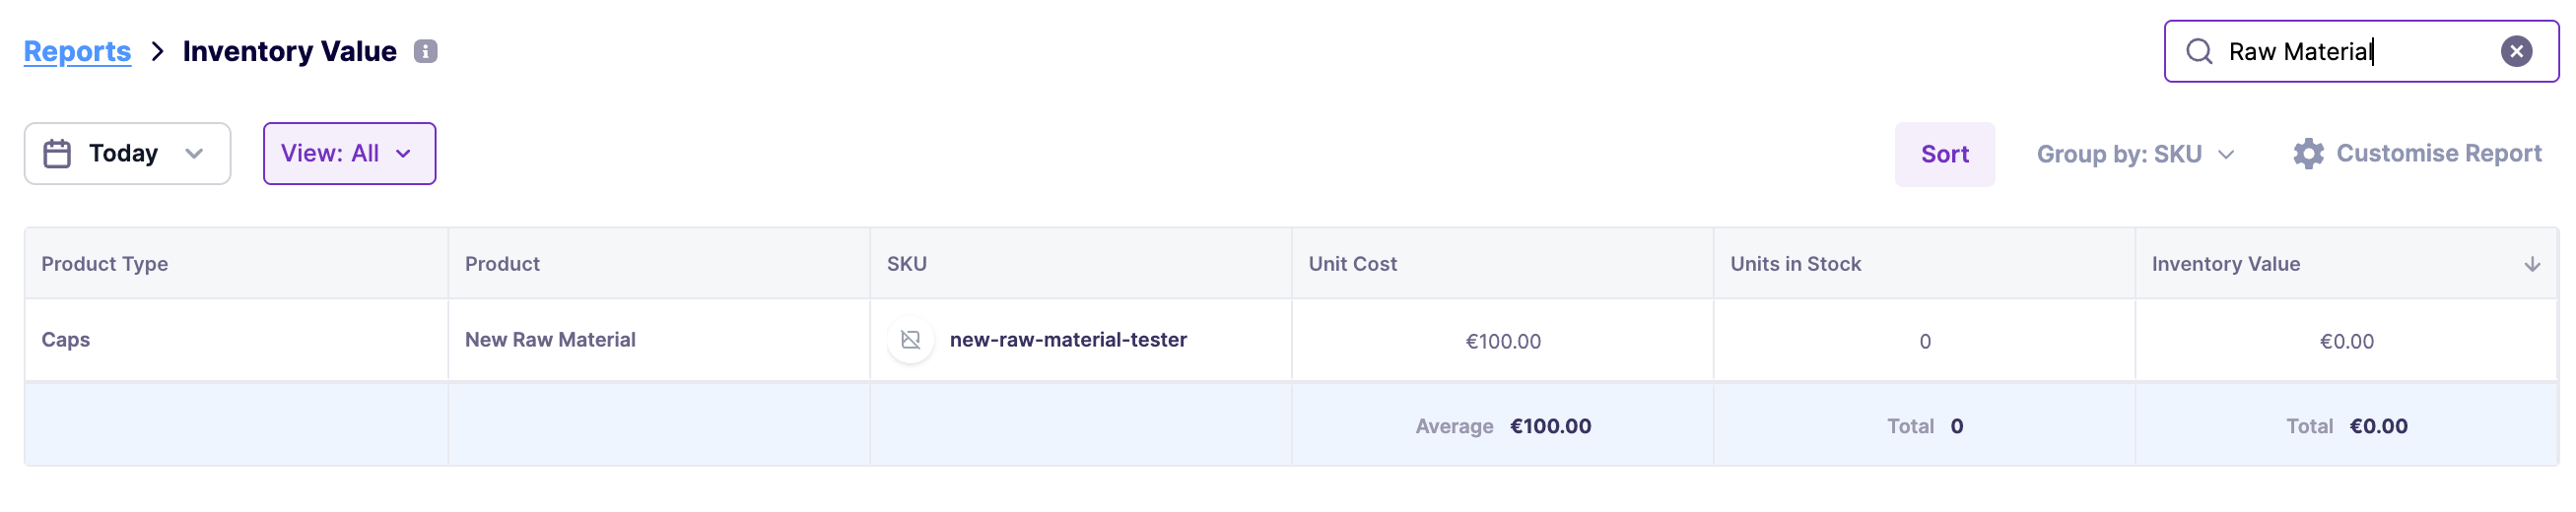Expand the View: All dropdown
This screenshot has height=512, width=2576.
[349, 154]
